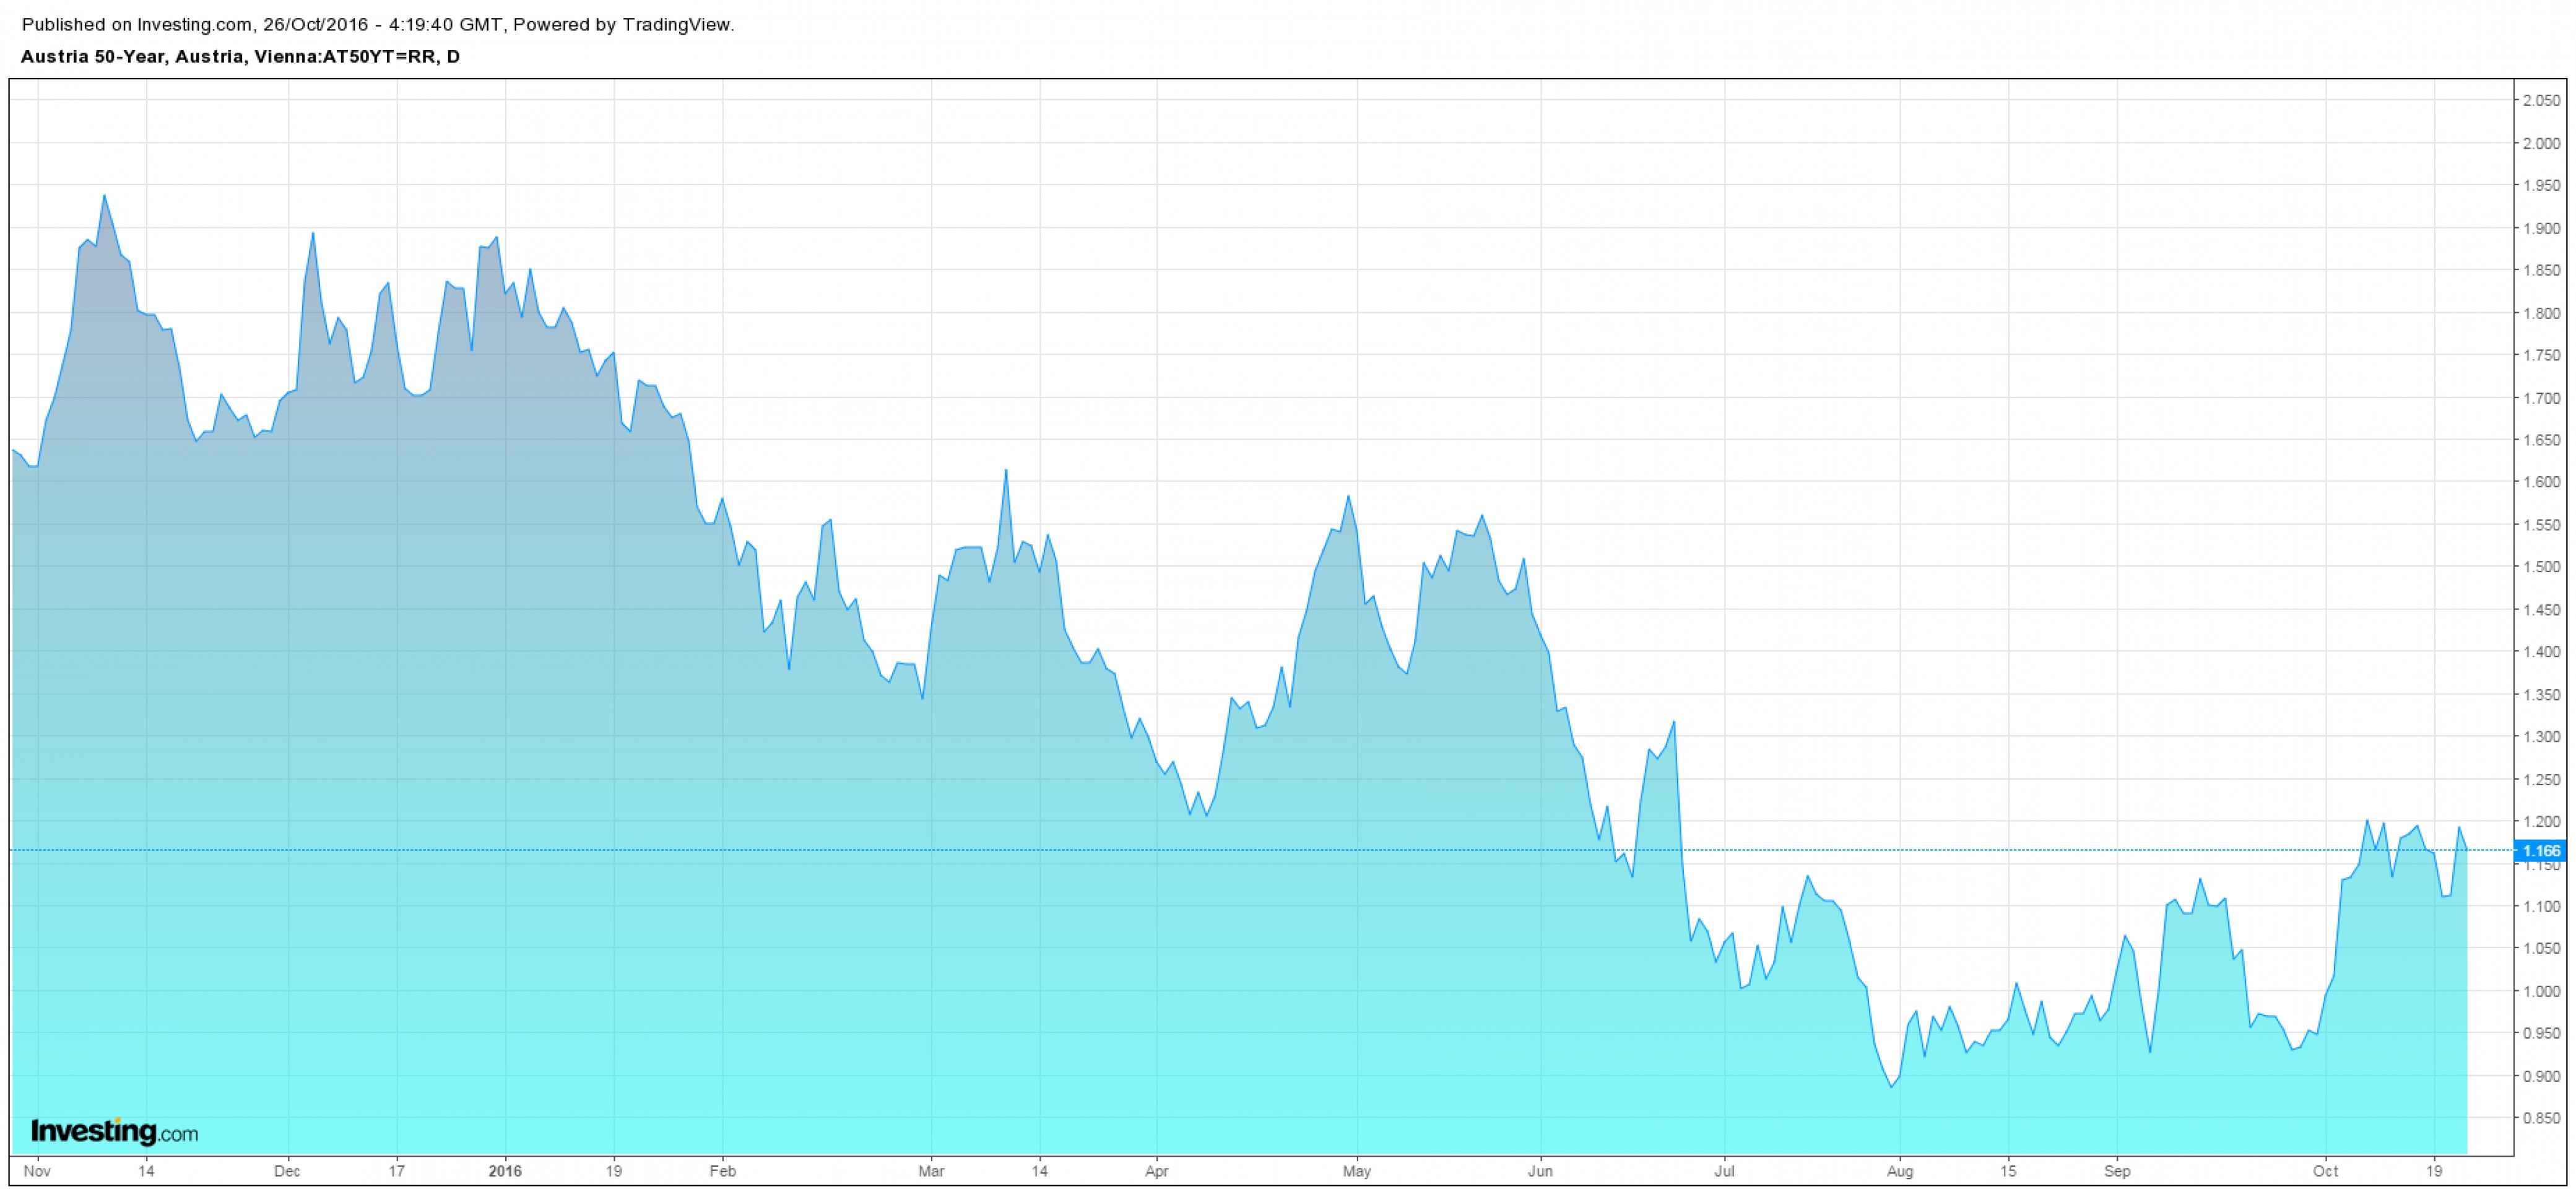
Task: Select the May label on time axis
Action: 1357,1171
